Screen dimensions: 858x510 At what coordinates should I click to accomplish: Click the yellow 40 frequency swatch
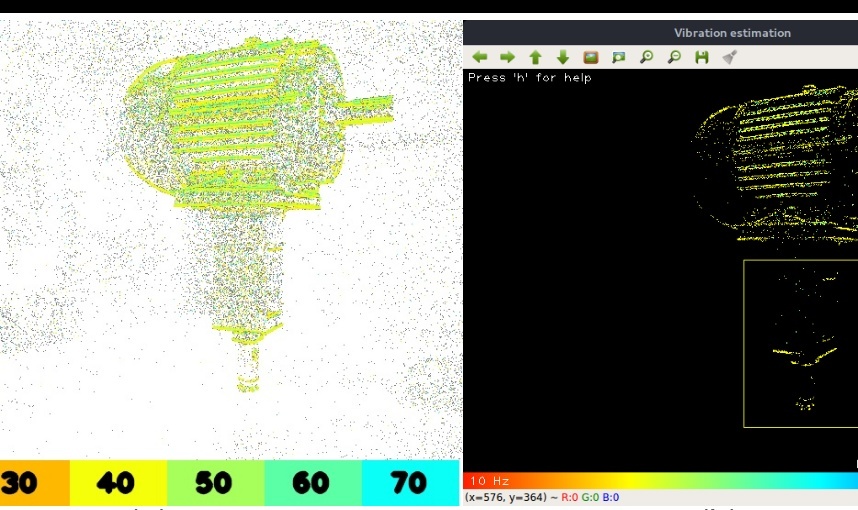point(118,482)
